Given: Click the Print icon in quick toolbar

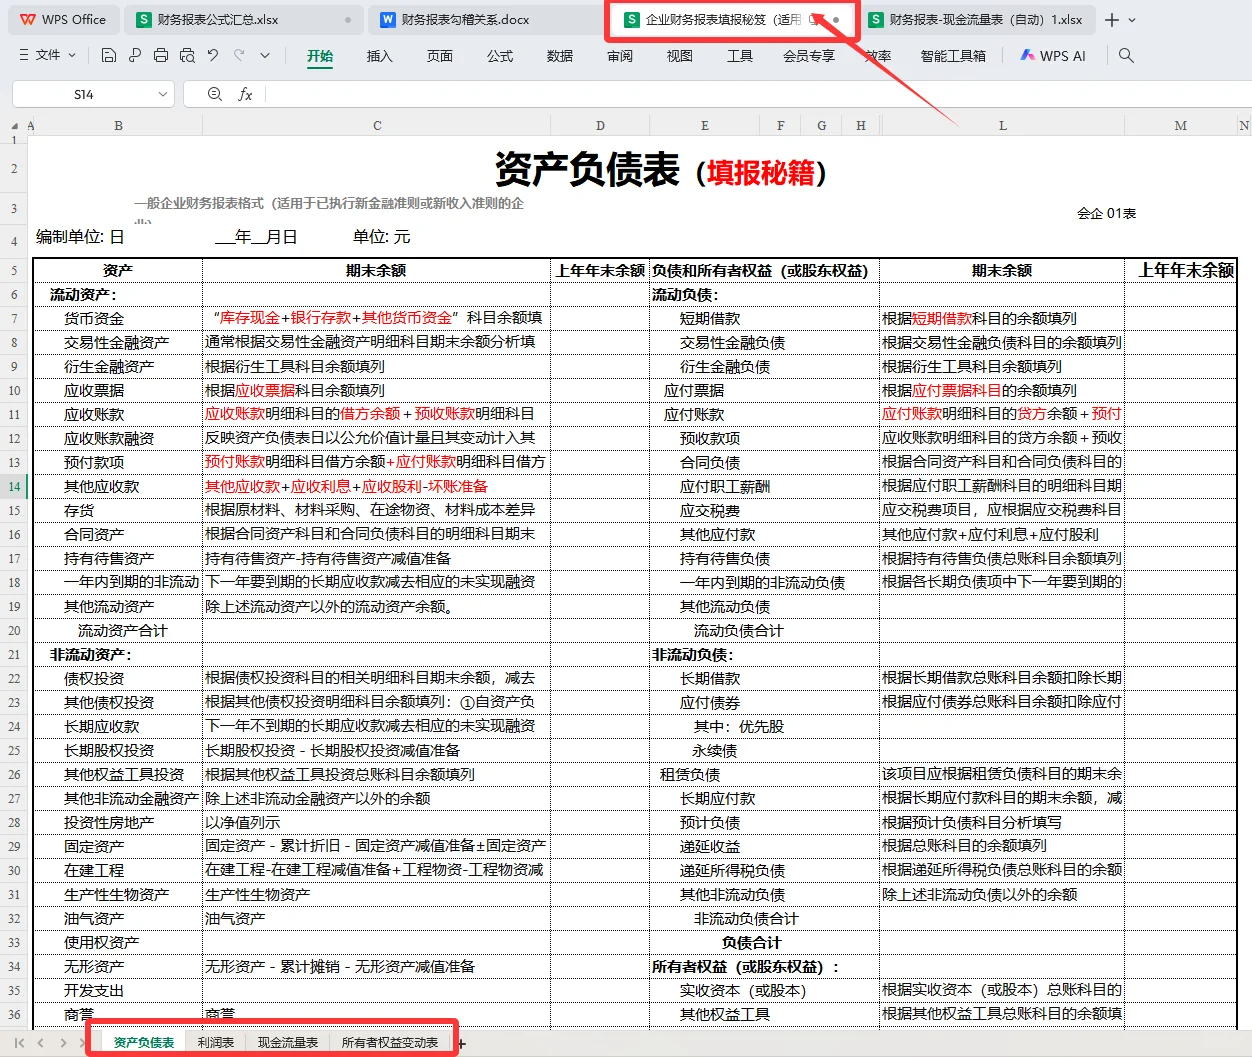Looking at the screenshot, I should 161,56.
